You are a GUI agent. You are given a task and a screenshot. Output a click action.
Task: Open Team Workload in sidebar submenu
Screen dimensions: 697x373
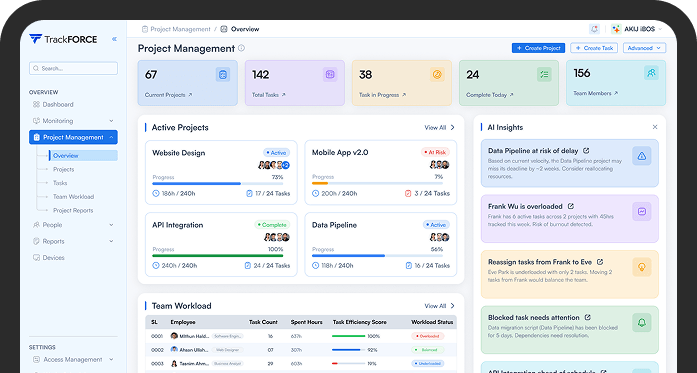click(73, 197)
